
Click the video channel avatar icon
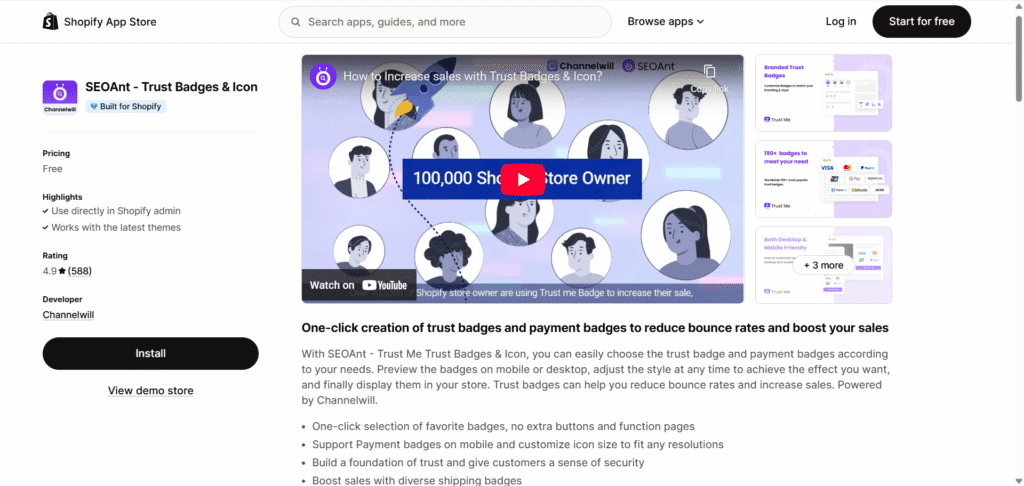click(323, 76)
